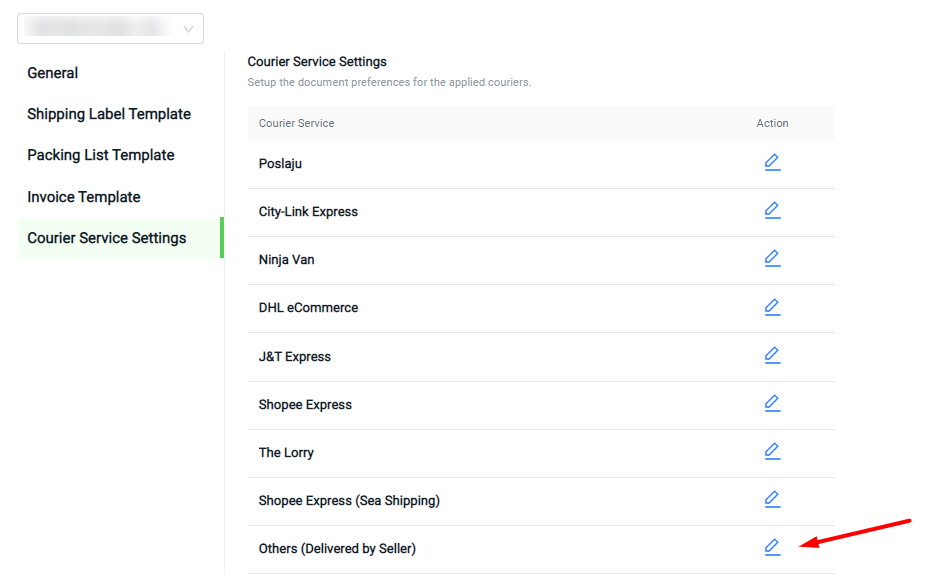The image size is (927, 586).
Task: Select the Invoice Template menu item
Action: point(83,197)
